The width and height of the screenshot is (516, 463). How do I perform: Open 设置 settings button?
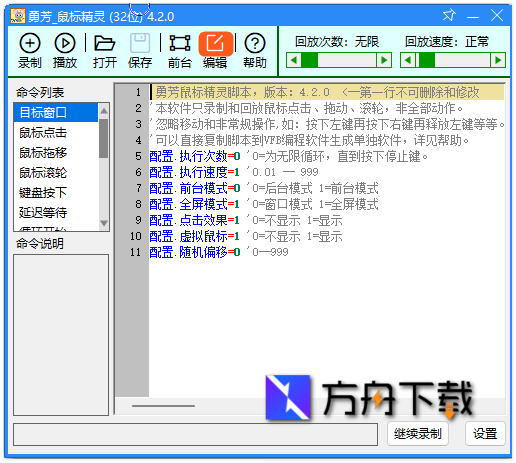pos(485,433)
